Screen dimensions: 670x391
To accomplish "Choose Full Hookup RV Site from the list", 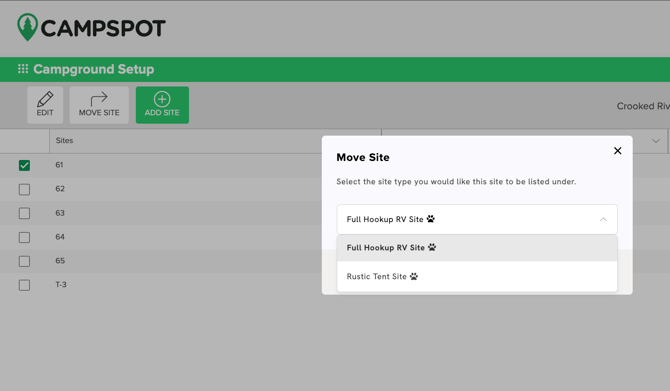I will point(477,248).
